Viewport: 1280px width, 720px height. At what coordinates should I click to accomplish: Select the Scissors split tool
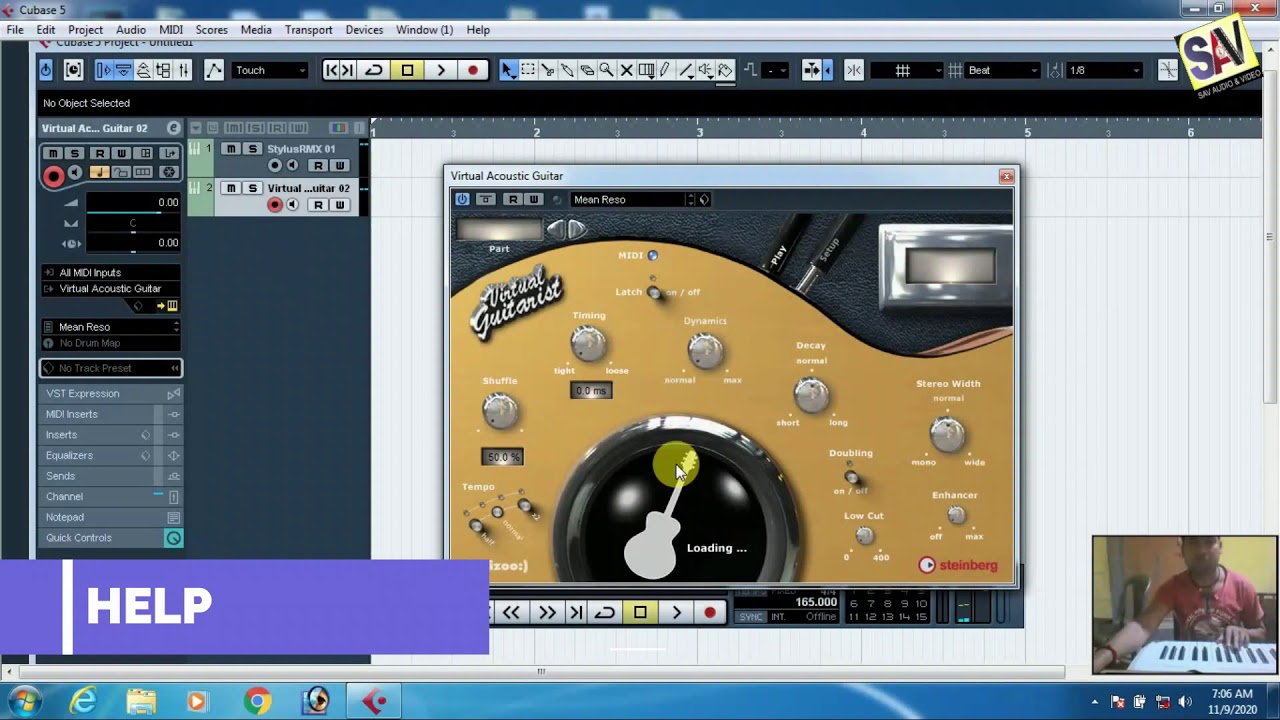pyautogui.click(x=549, y=72)
